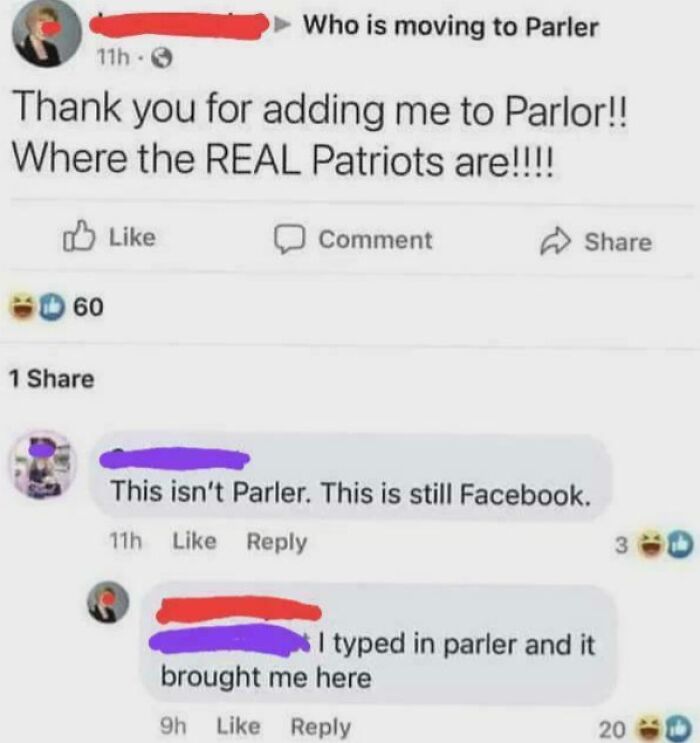This screenshot has height=743, width=700.
Task: Click the blue like reaction beside 60
Action: tap(51, 308)
